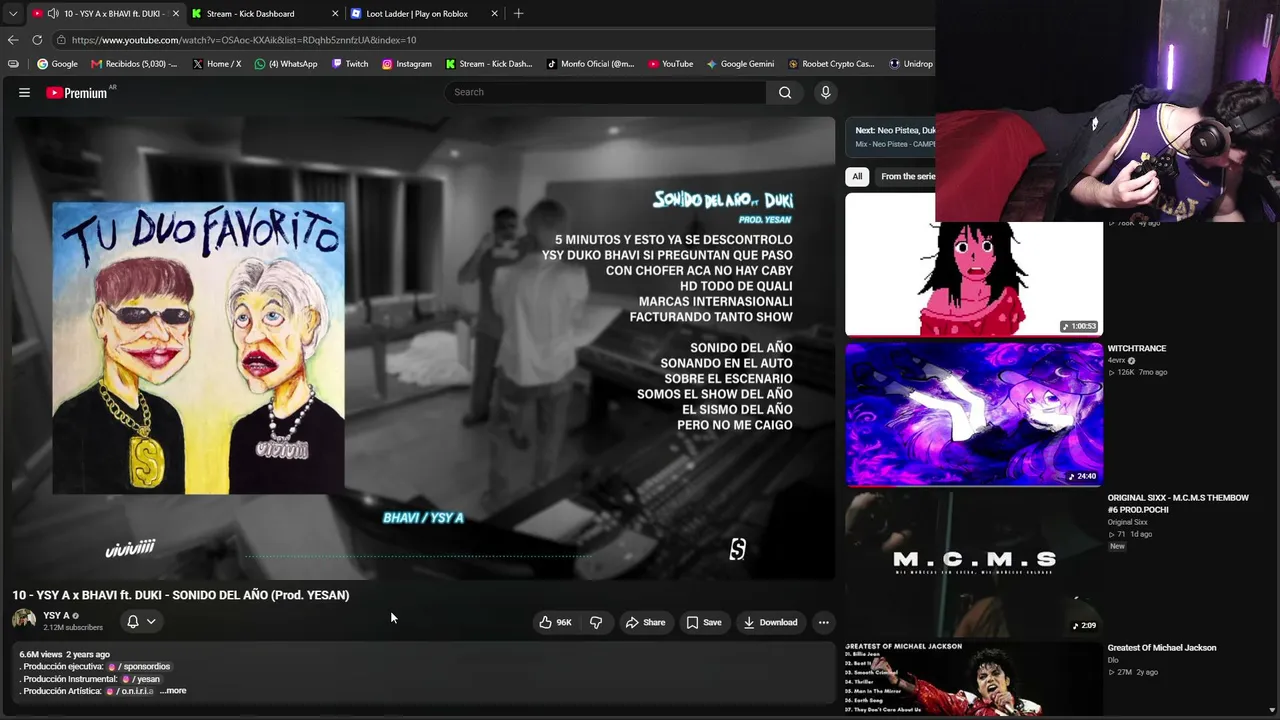Open the WITCHTRANCE video title

coord(1137,349)
